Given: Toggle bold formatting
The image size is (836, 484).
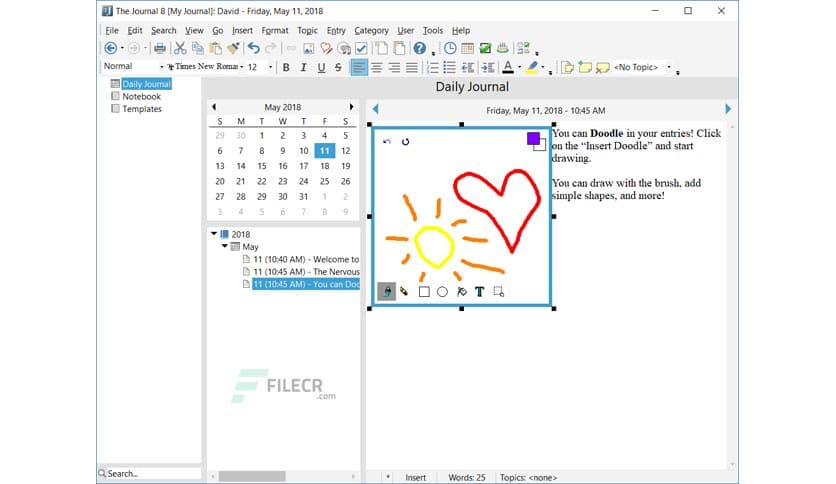Looking at the screenshot, I should point(285,67).
